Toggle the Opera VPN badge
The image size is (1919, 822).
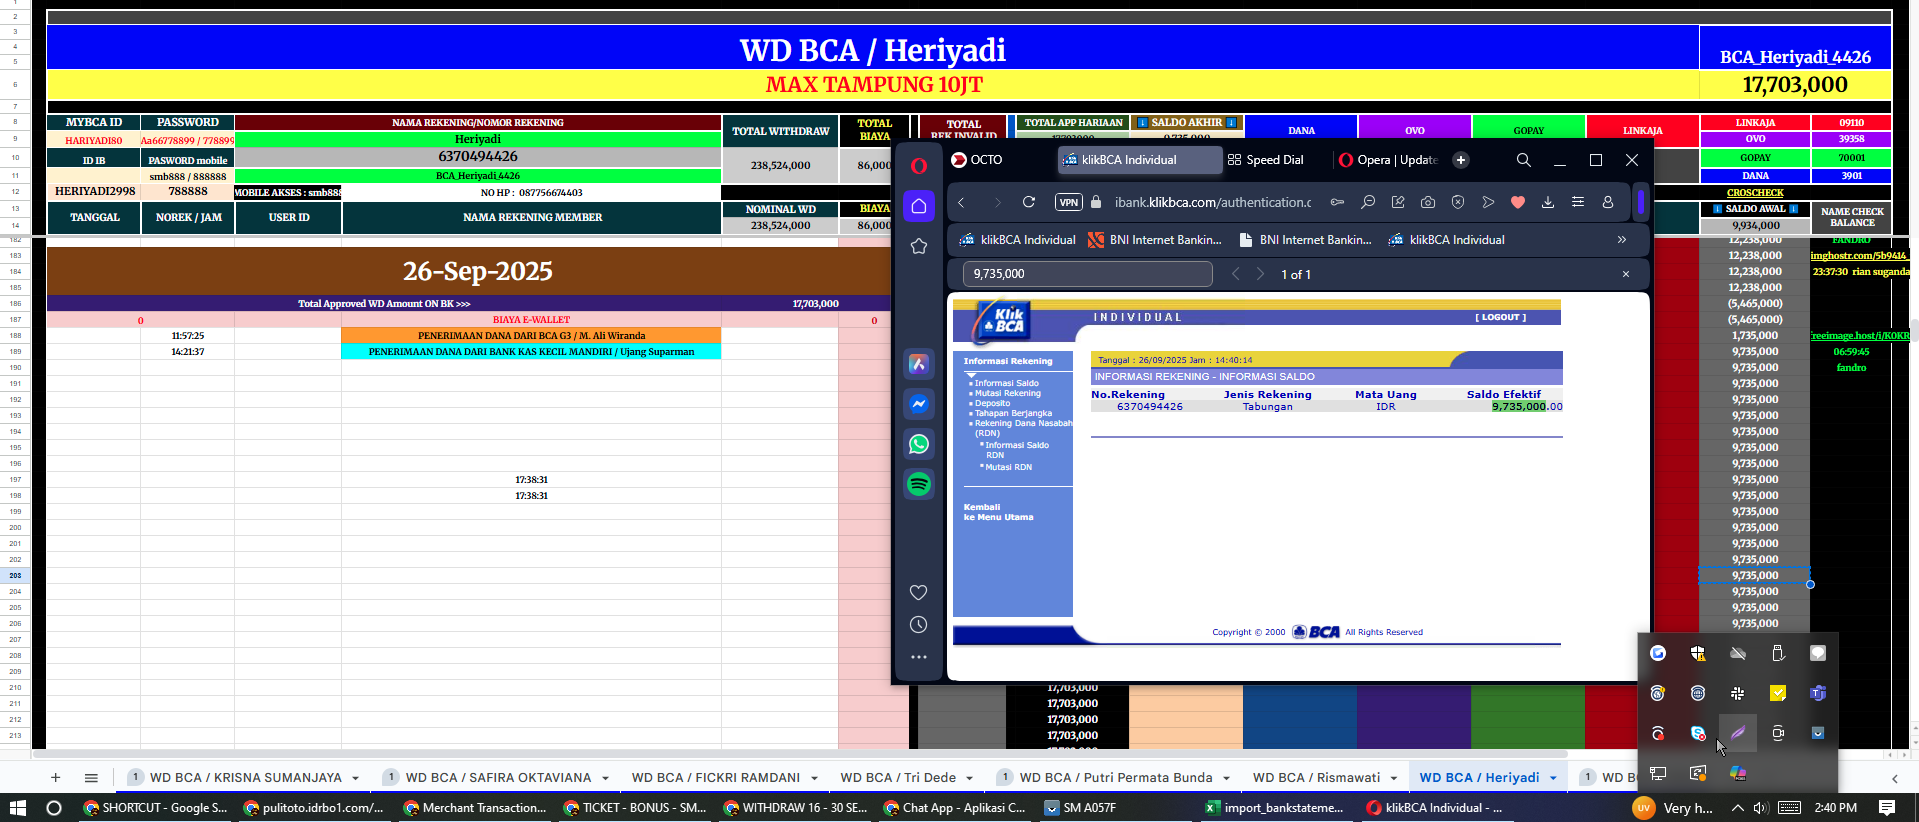pyautogui.click(x=1068, y=202)
